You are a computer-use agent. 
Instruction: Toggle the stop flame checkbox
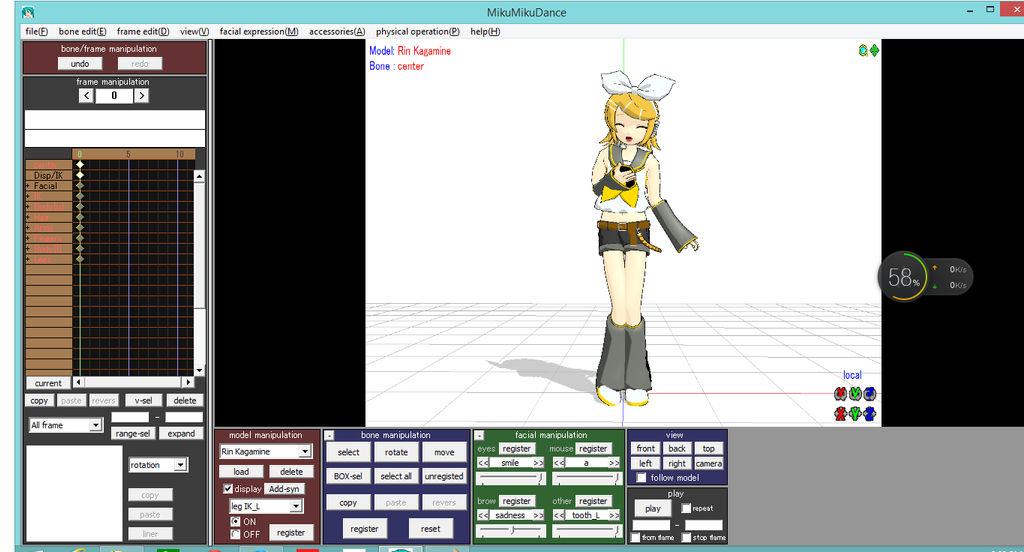click(686, 537)
